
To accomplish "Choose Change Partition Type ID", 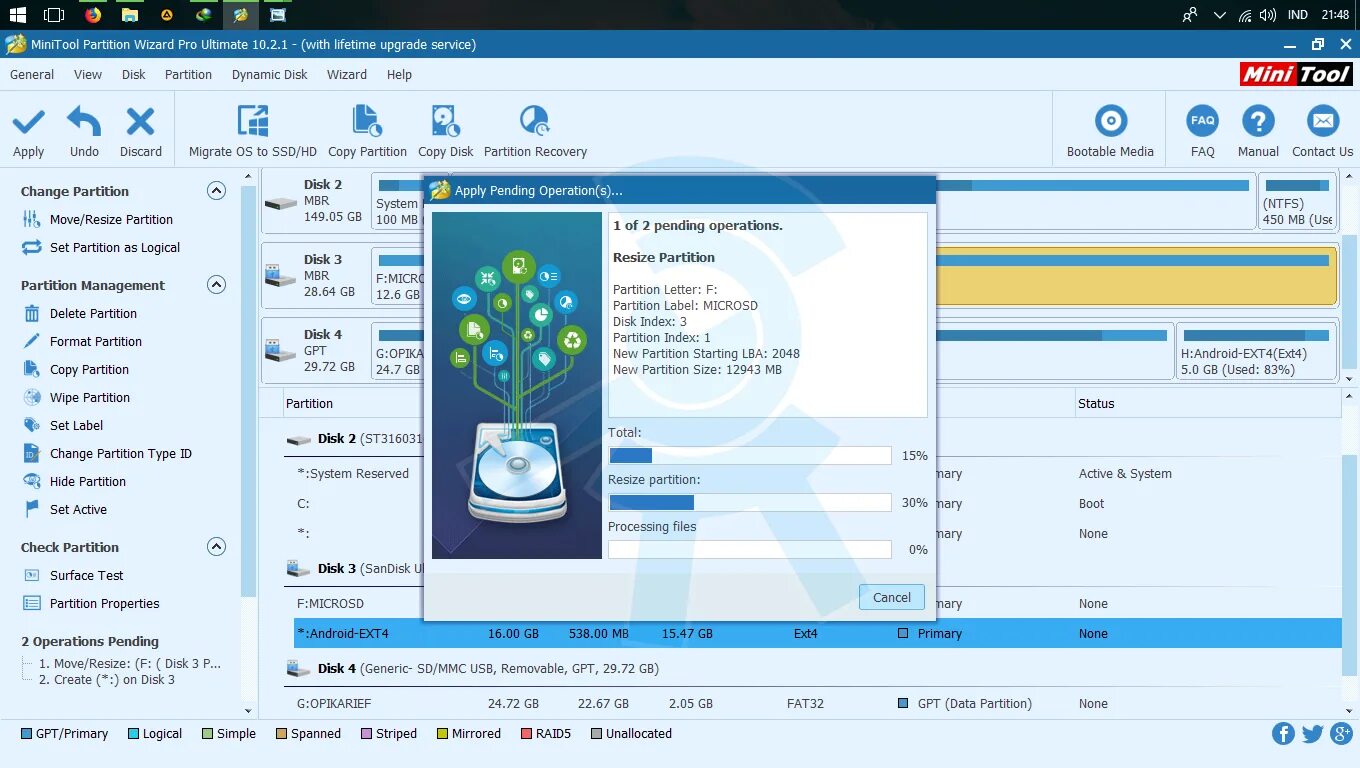I will [x=121, y=453].
